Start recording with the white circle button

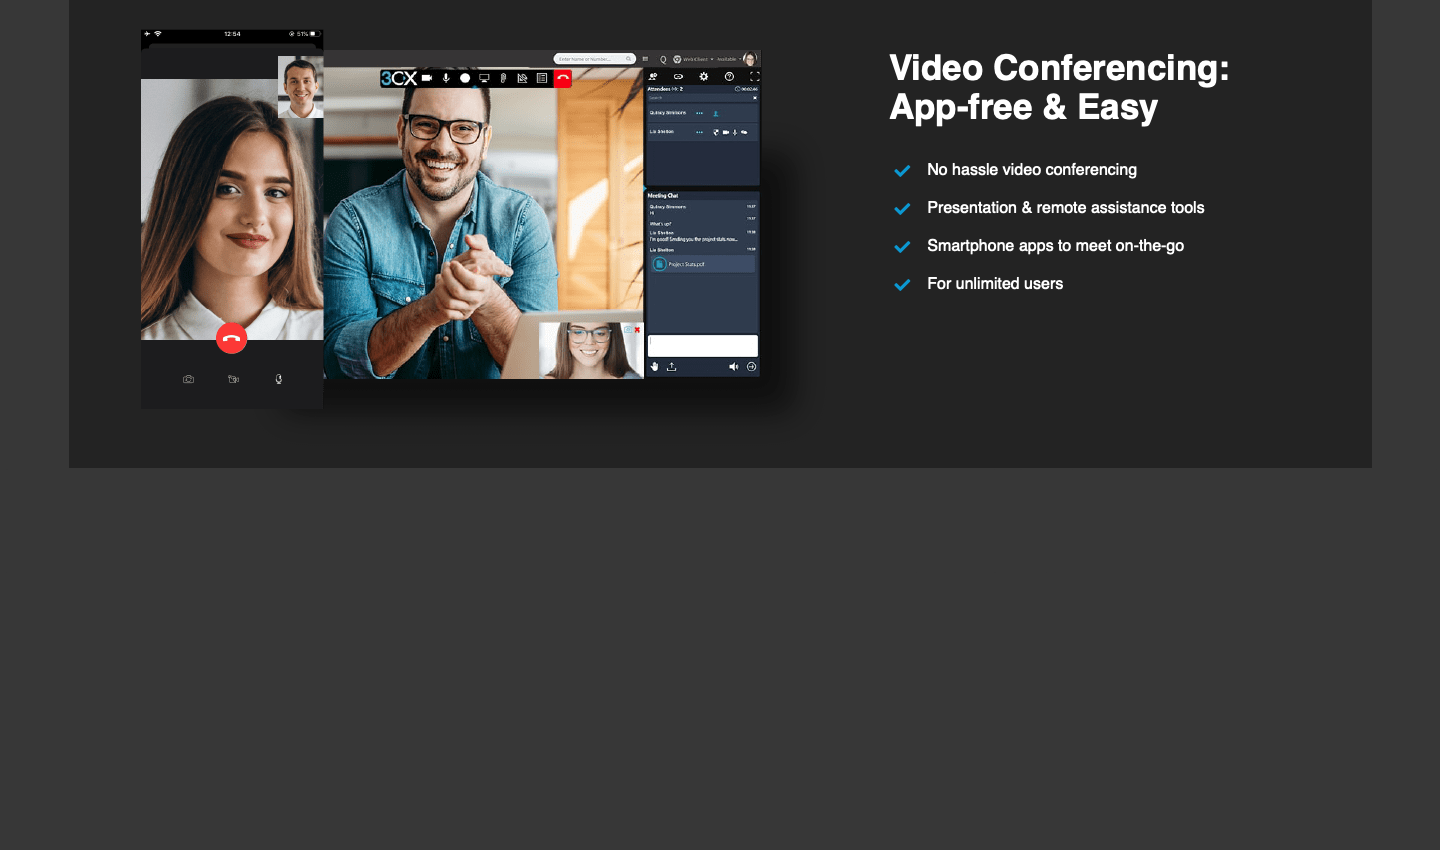[x=465, y=78]
